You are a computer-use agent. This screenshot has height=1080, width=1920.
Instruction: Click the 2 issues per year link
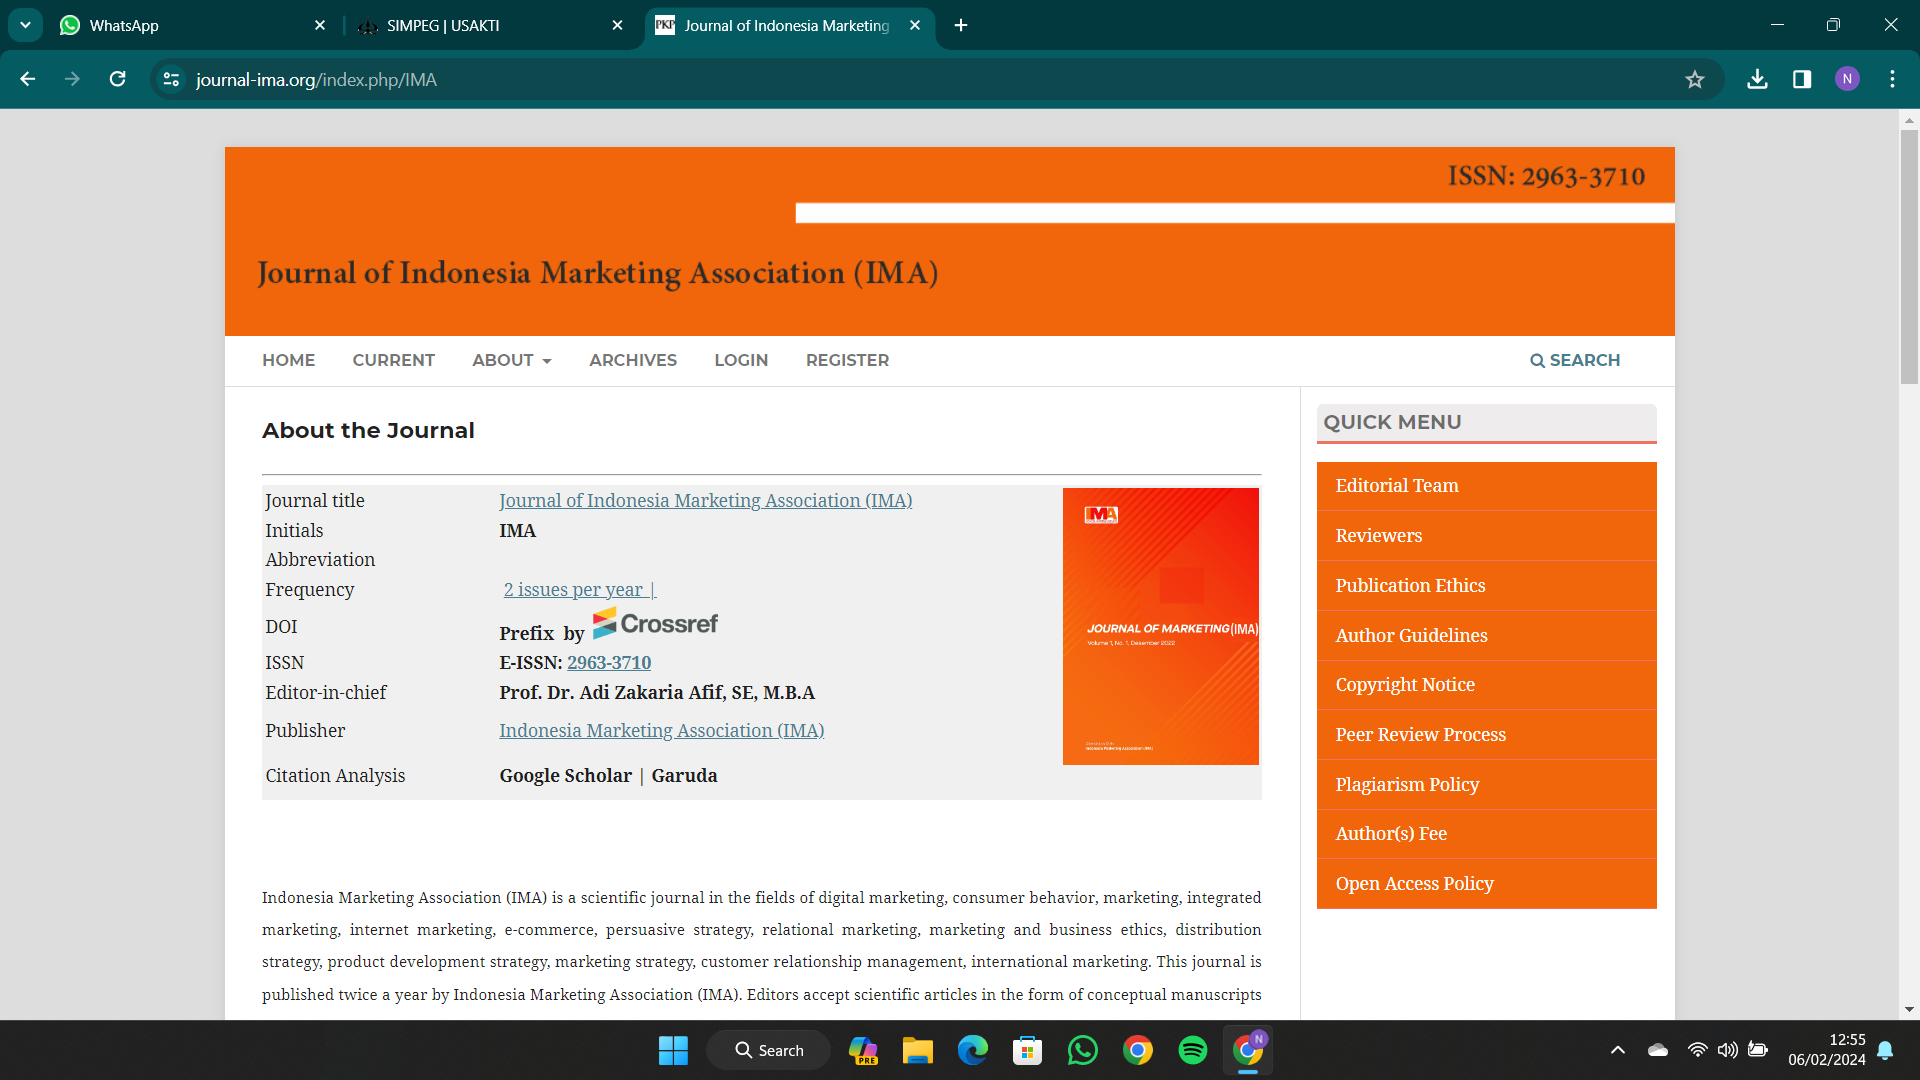(x=579, y=589)
